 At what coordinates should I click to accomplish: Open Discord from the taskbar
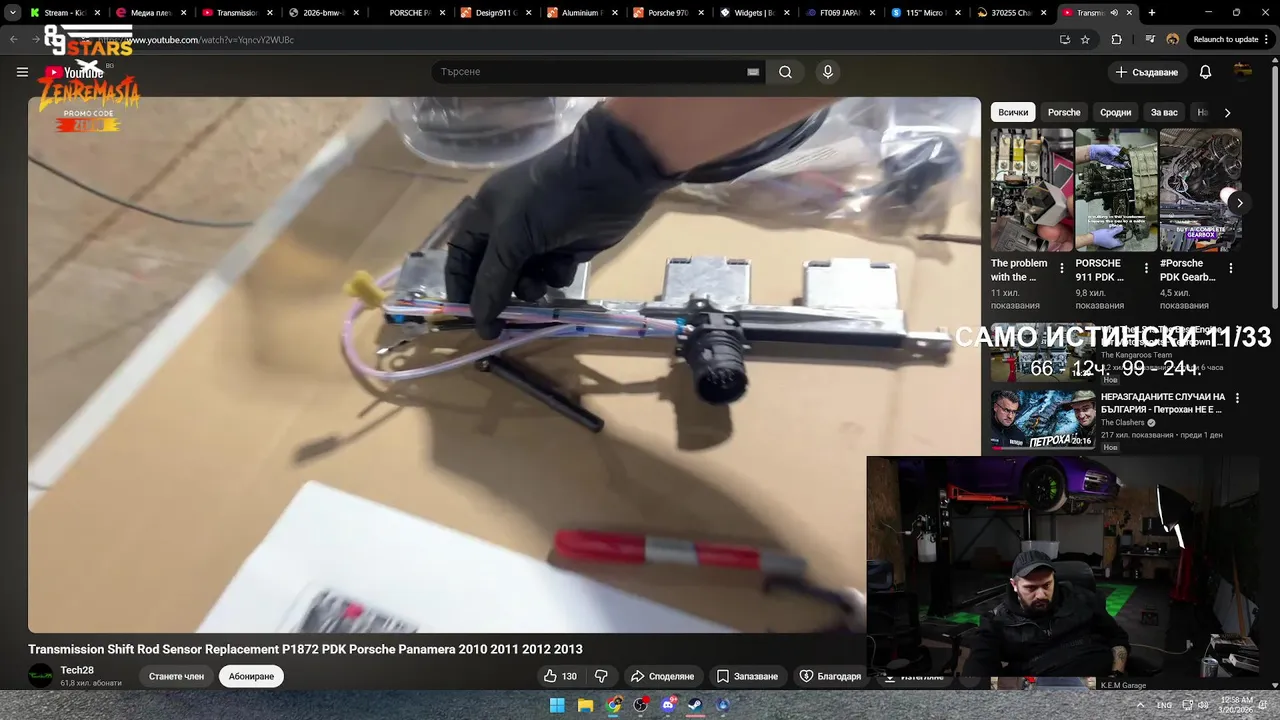[x=668, y=705]
